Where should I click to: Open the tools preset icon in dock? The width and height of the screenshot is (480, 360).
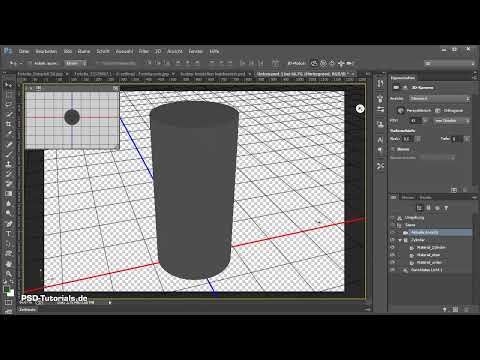click(380, 166)
